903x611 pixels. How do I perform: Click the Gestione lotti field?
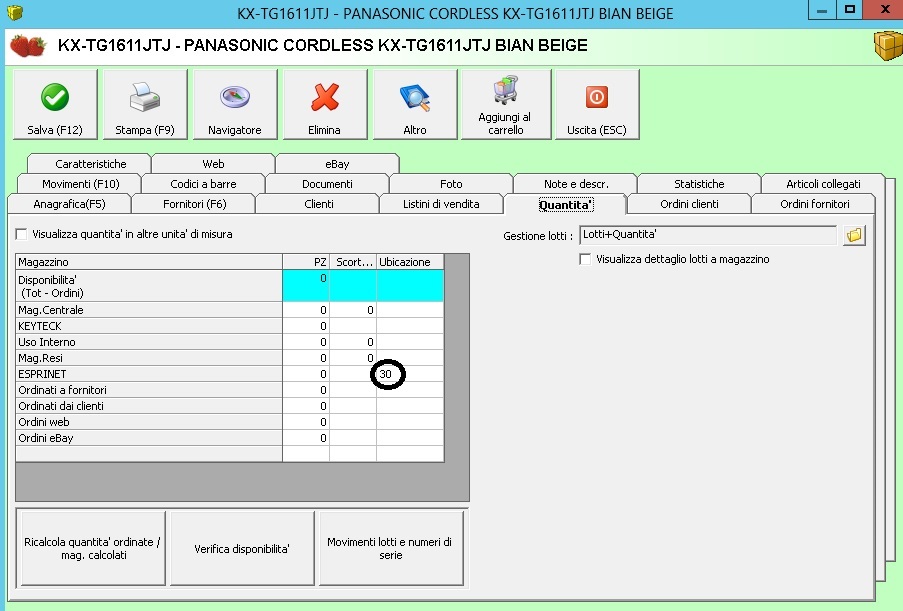click(708, 235)
